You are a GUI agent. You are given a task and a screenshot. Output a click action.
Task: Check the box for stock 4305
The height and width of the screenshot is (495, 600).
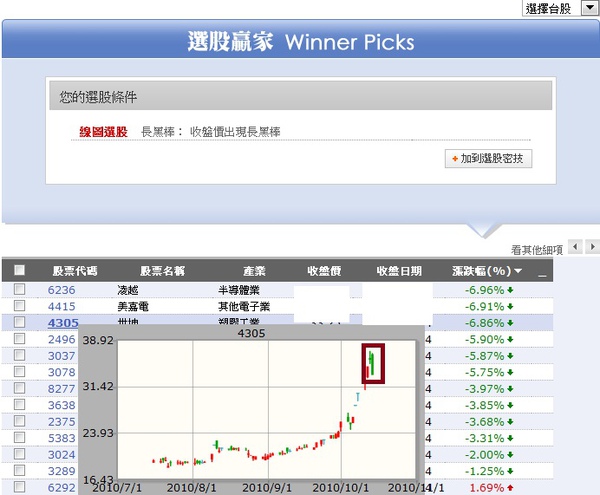(x=20, y=322)
